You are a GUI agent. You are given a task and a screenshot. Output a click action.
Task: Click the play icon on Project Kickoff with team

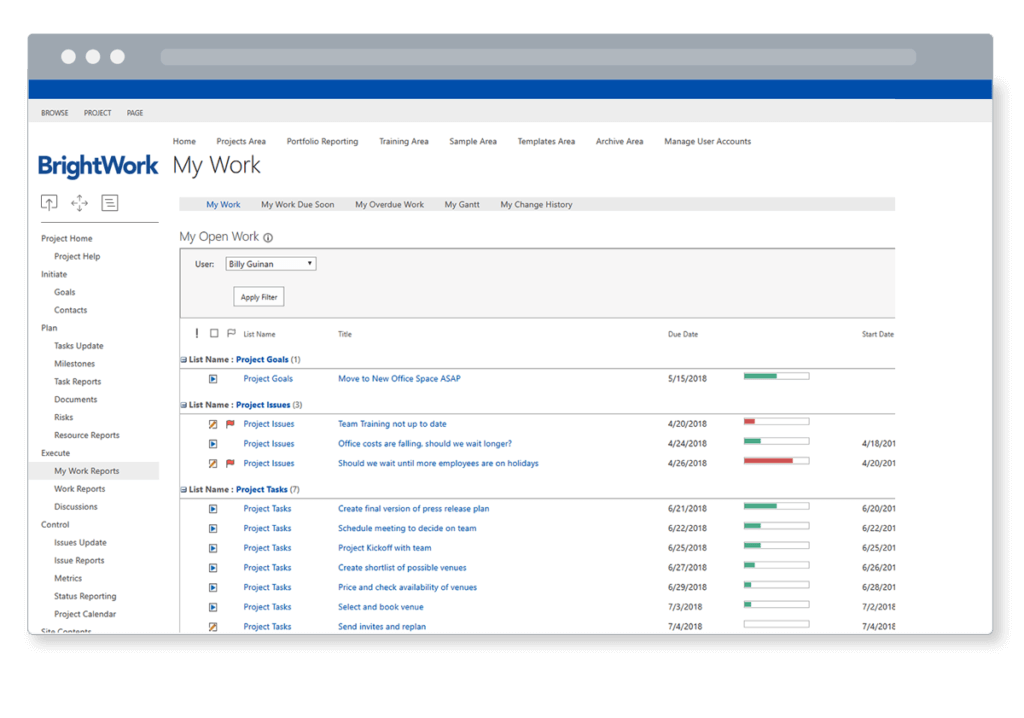tap(212, 547)
